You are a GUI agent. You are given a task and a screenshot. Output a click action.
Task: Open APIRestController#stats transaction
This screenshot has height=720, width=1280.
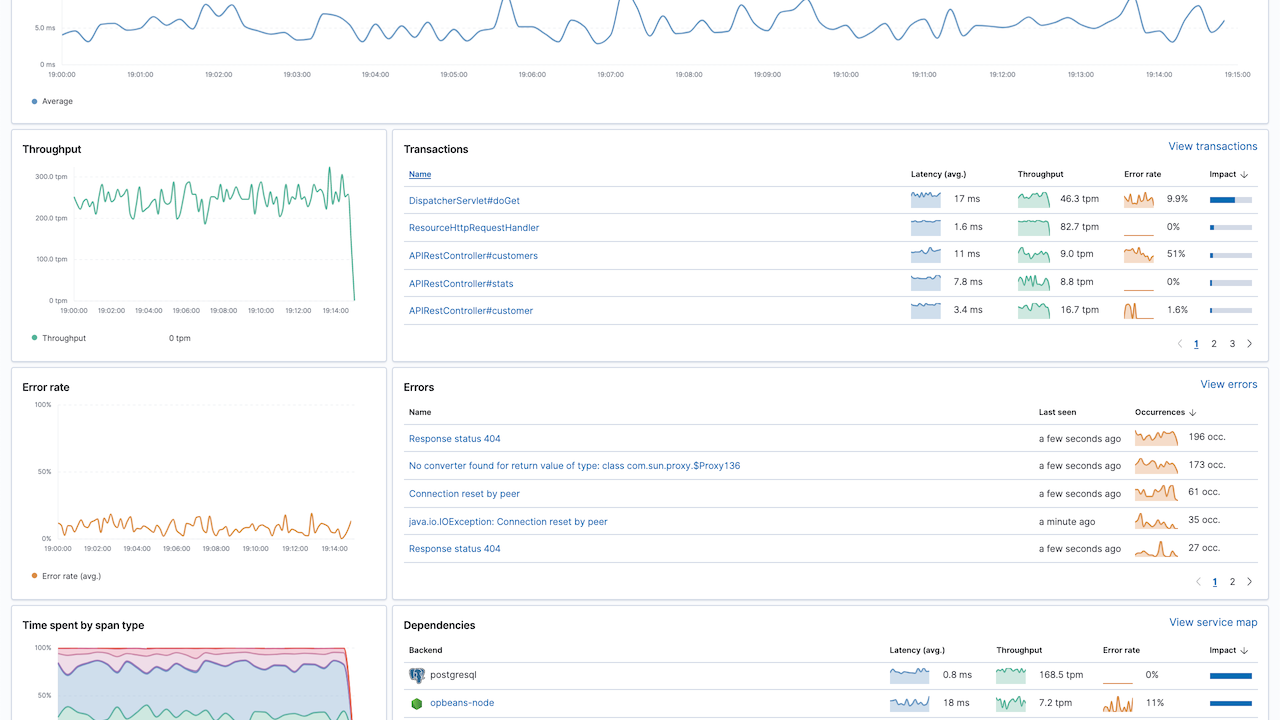[461, 284]
